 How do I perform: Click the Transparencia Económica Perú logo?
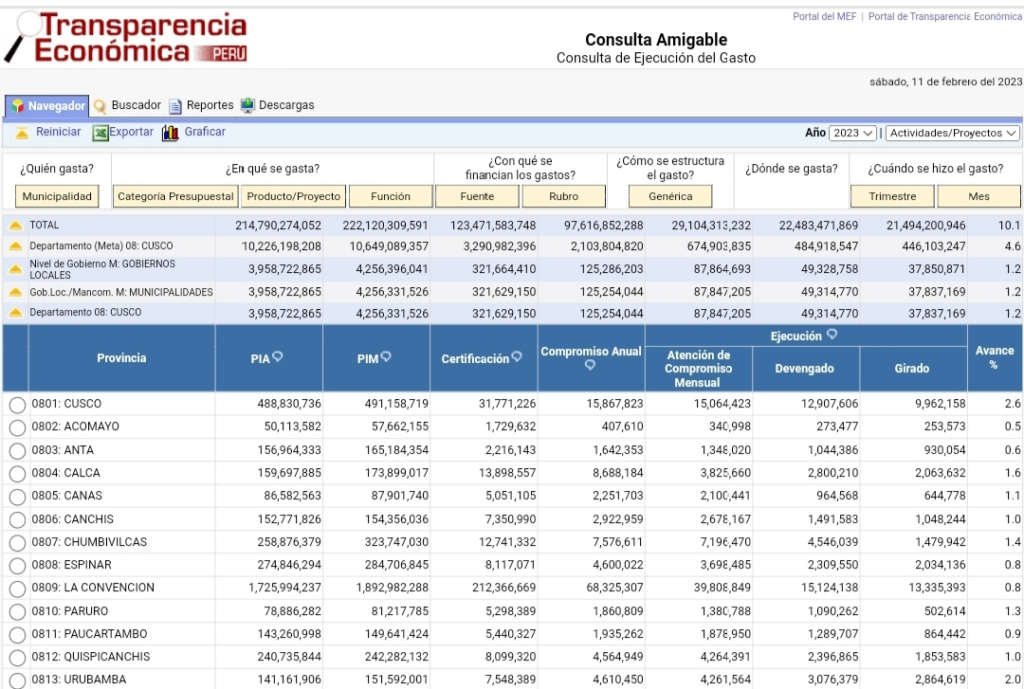[127, 38]
